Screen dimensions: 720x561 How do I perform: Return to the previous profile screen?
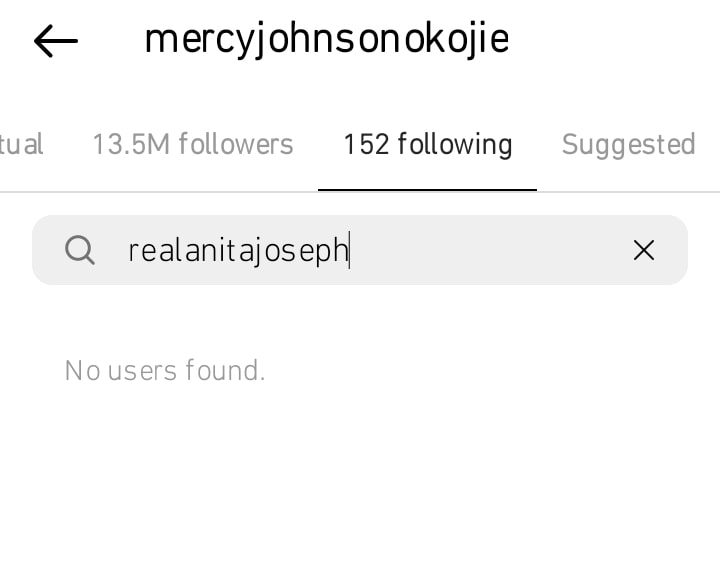pyautogui.click(x=56, y=41)
